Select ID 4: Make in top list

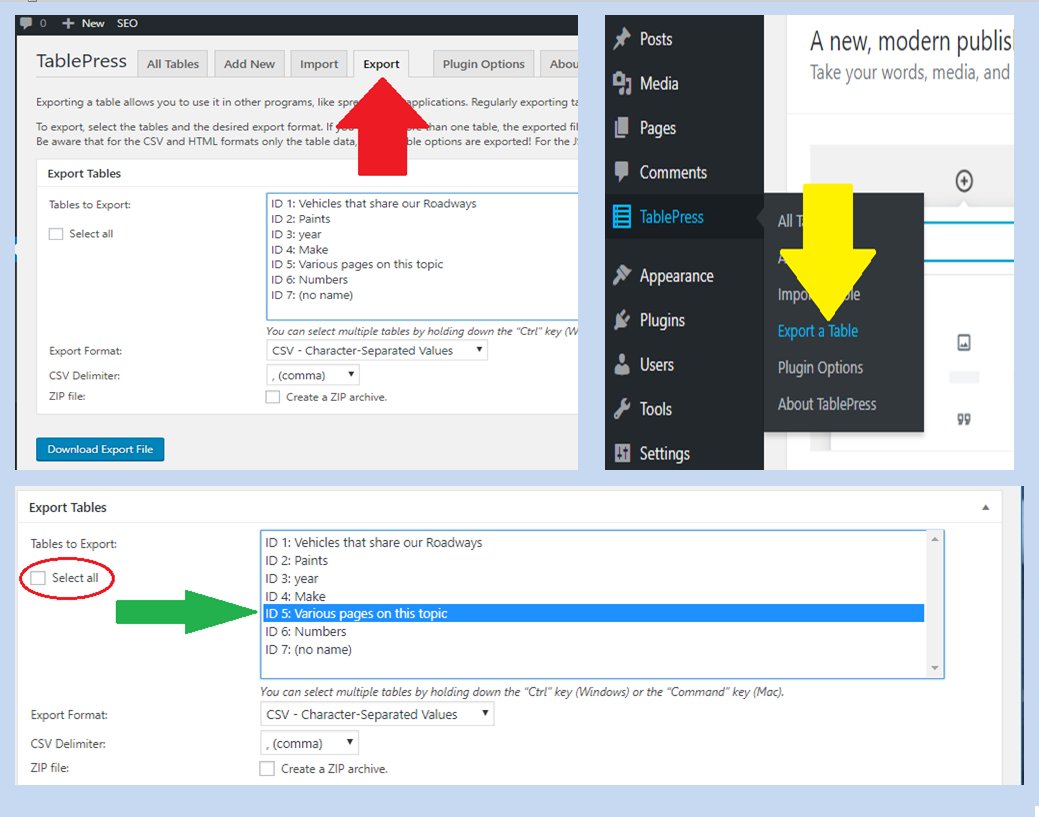(x=421, y=249)
